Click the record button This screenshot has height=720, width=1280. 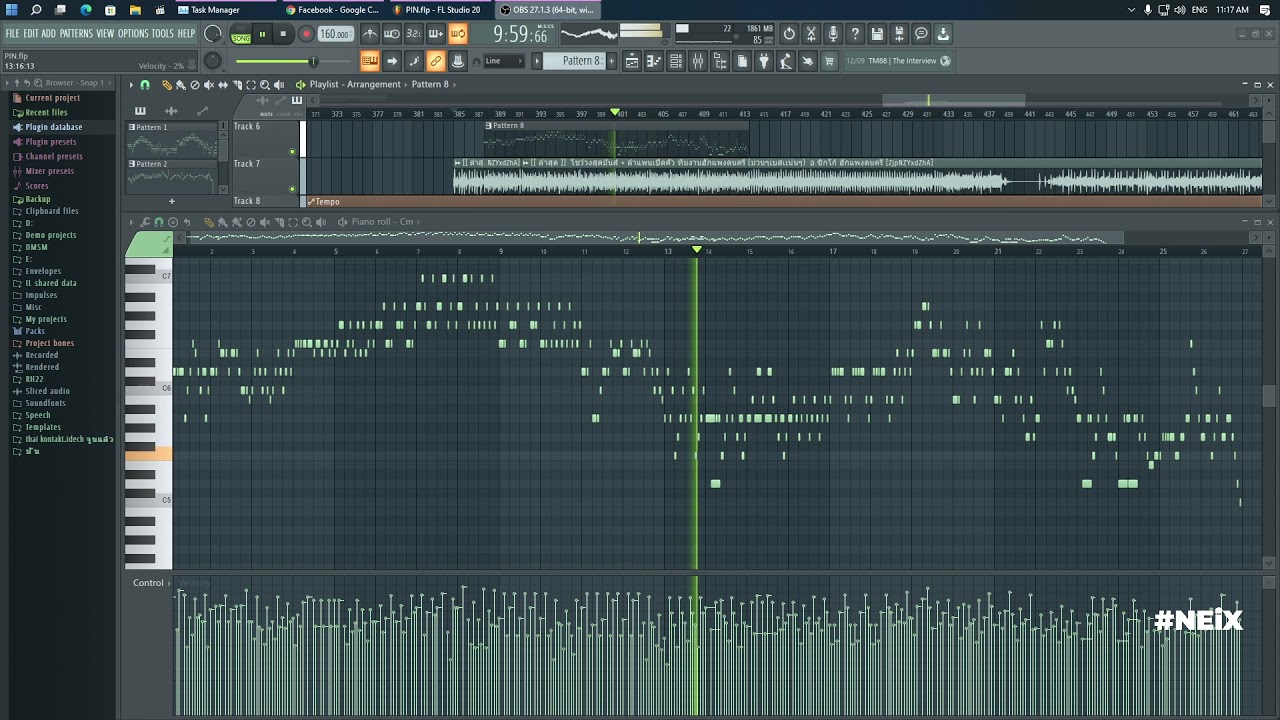pos(306,34)
